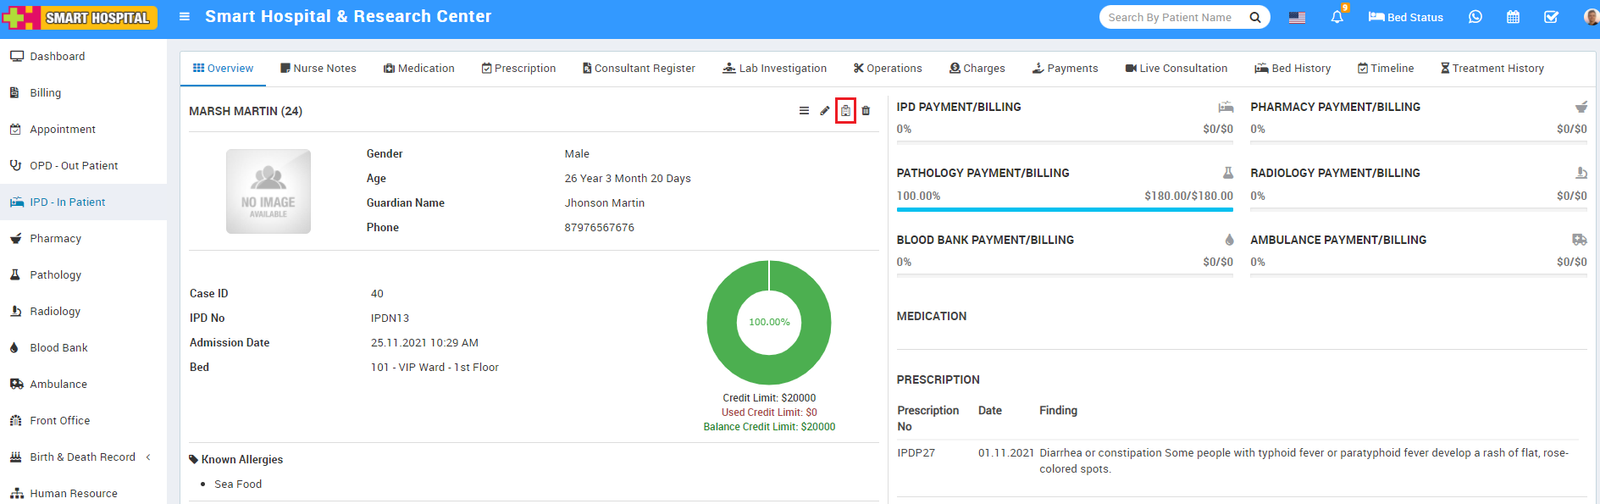Click the search magnifier icon

1255,17
